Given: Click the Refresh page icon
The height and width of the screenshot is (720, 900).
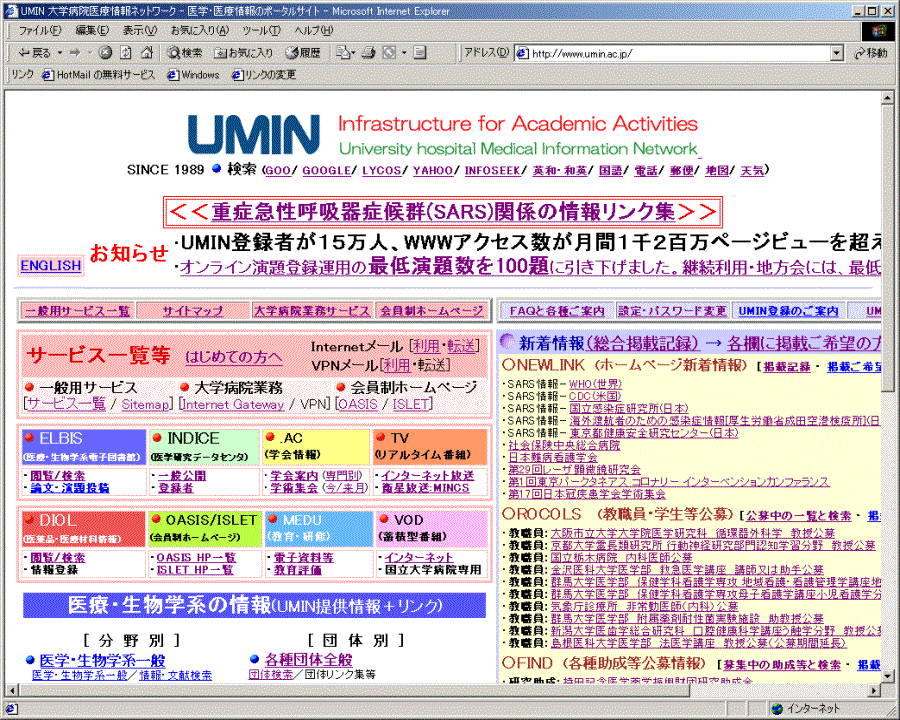Looking at the screenshot, I should coord(123,53).
